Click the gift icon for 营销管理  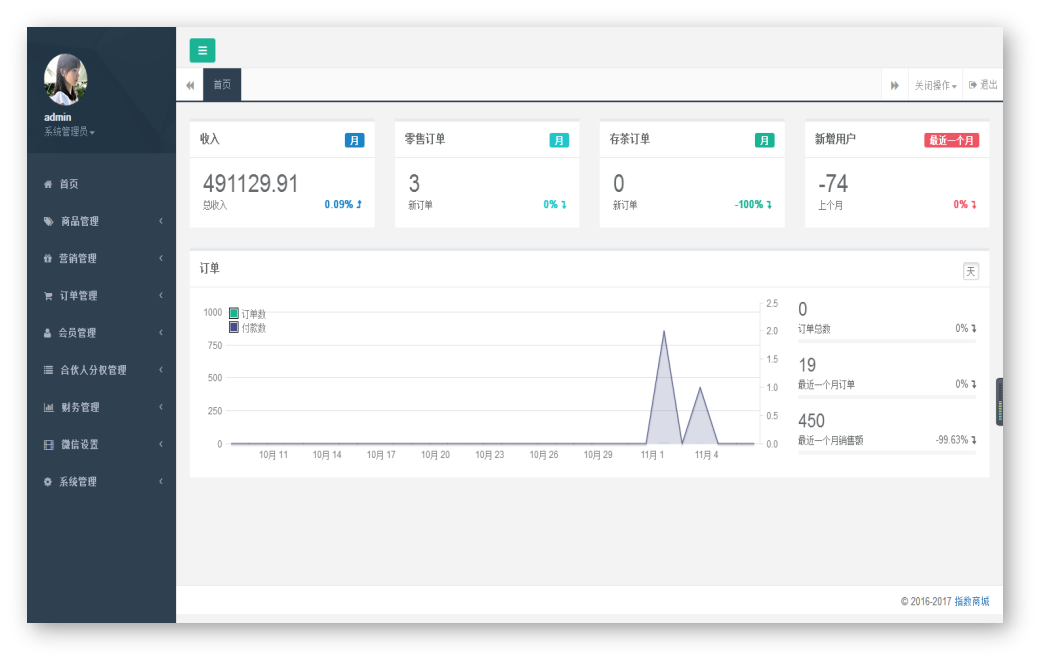click(48, 259)
